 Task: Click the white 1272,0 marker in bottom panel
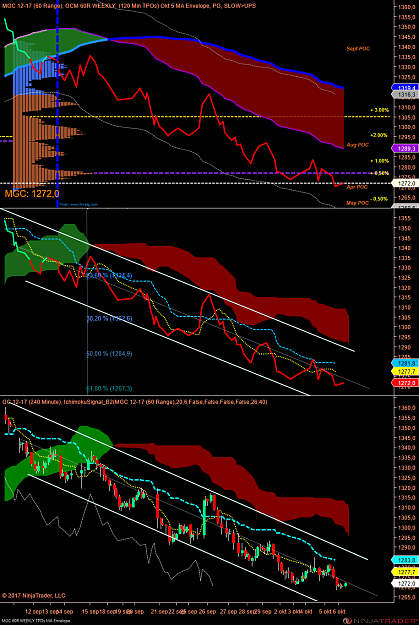tap(405, 583)
